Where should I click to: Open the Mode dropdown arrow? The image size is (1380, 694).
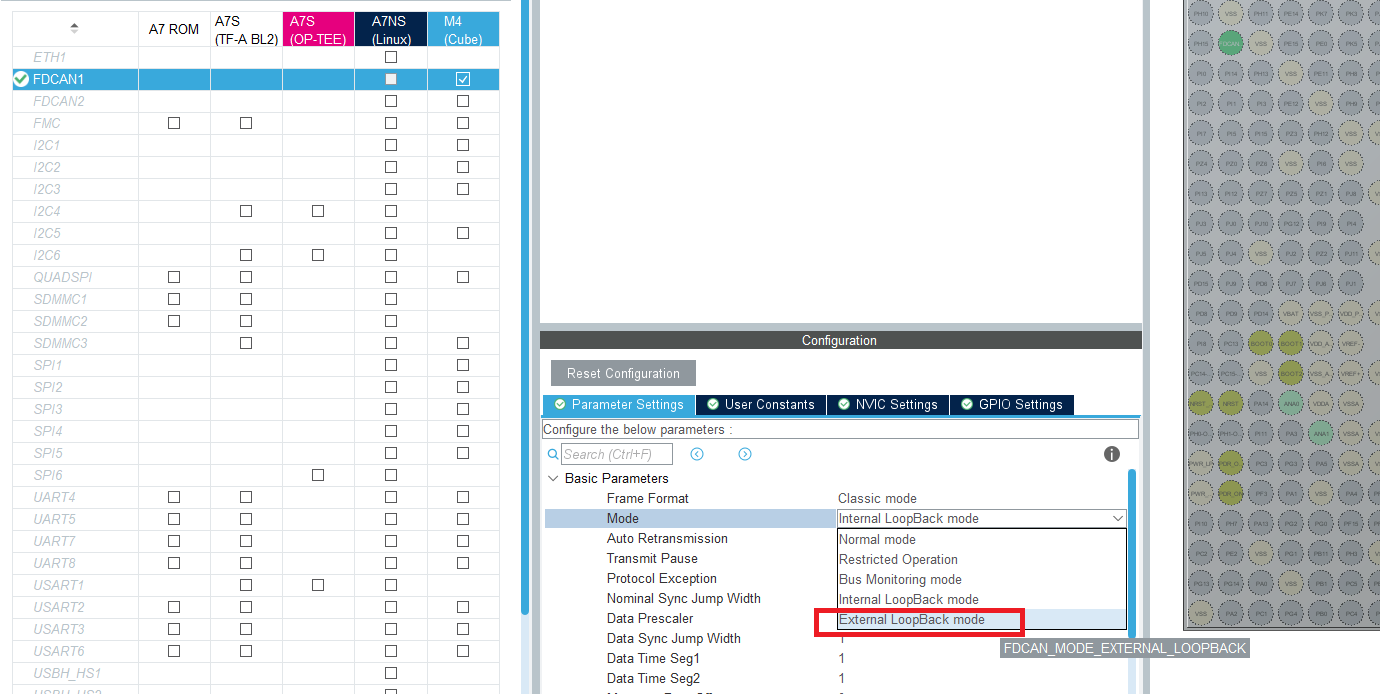point(1119,518)
